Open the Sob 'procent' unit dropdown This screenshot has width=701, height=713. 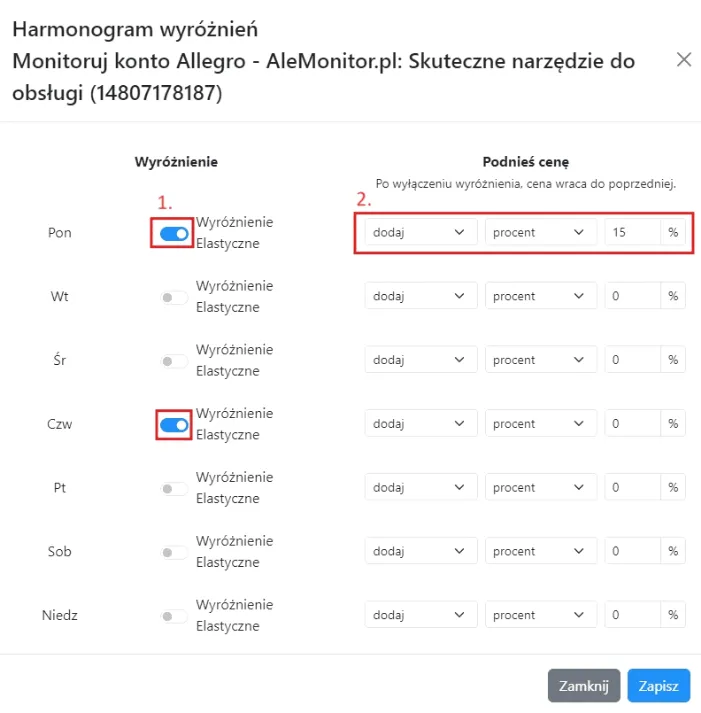point(540,551)
